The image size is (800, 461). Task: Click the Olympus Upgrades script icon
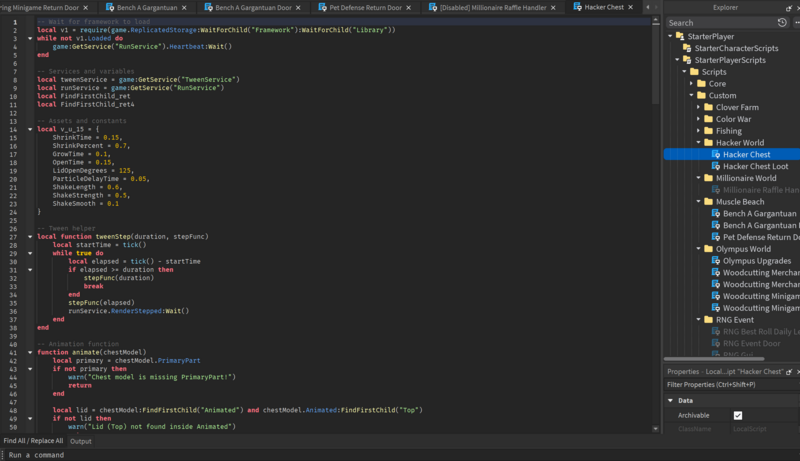click(716, 261)
